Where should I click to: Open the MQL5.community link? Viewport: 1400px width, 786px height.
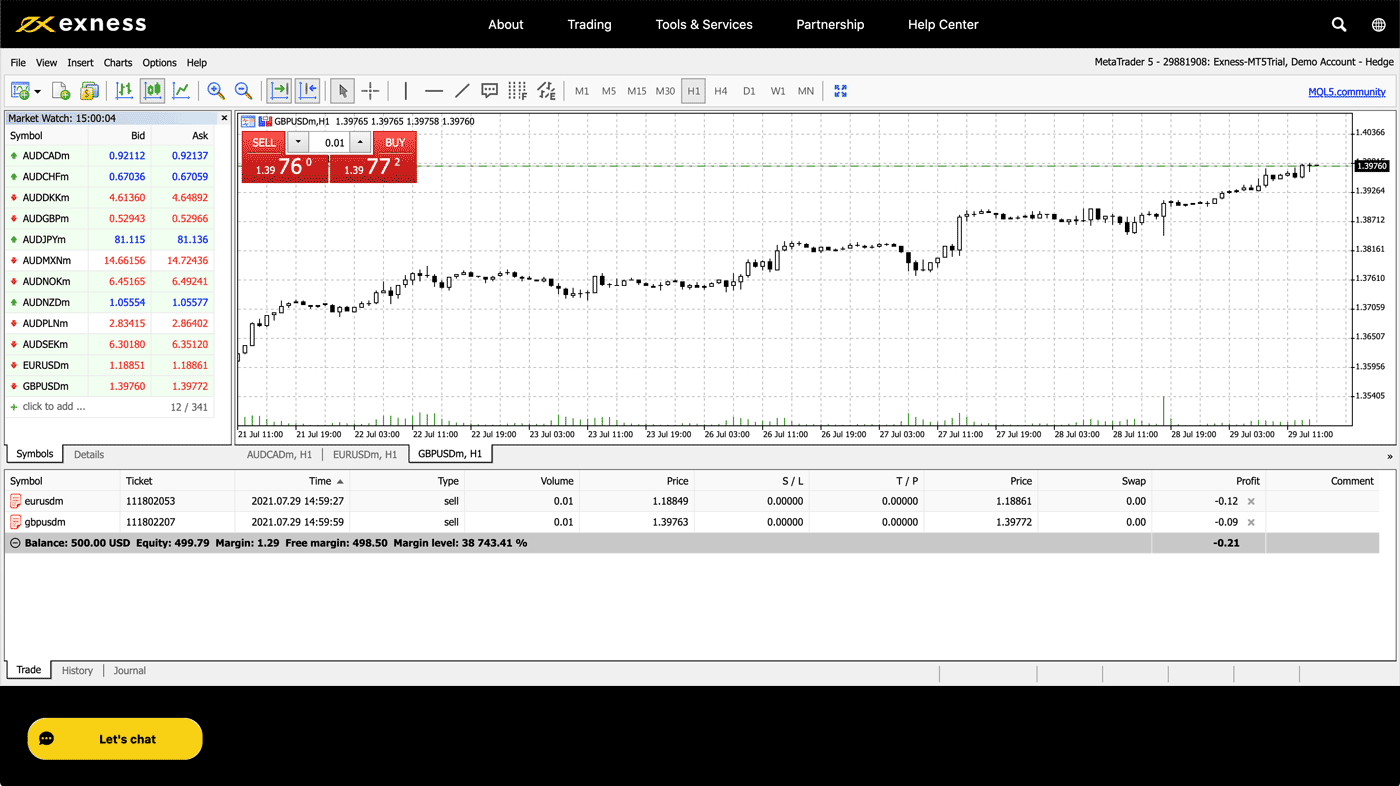(1346, 92)
